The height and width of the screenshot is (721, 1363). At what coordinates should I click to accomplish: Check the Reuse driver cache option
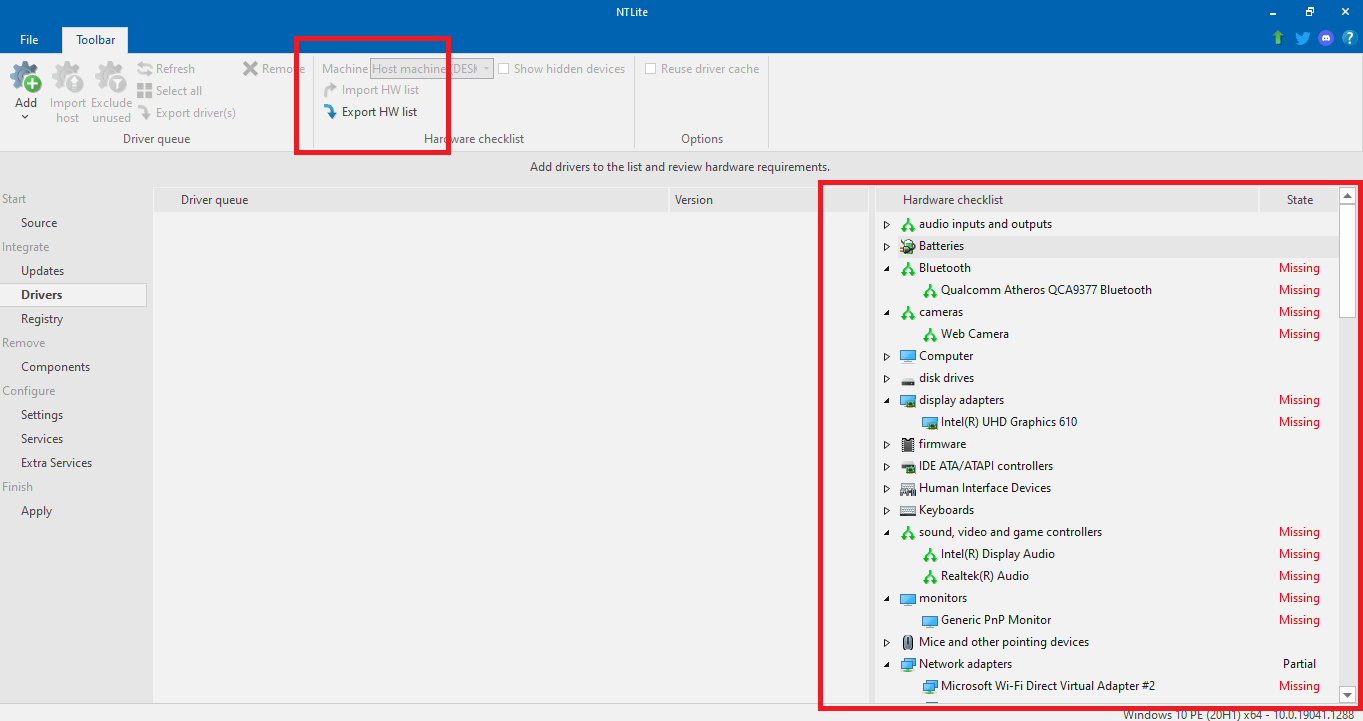tap(650, 68)
